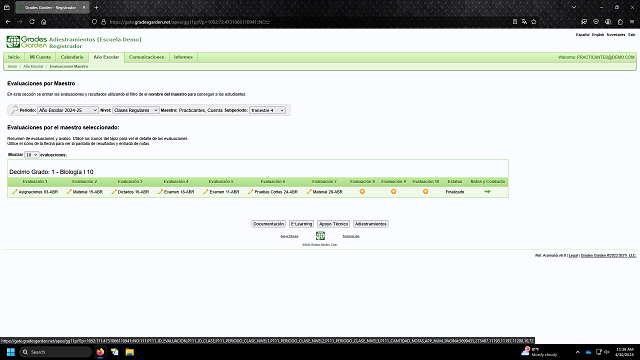Click pencil icon beside Dictados 16-ABR

[114, 191]
